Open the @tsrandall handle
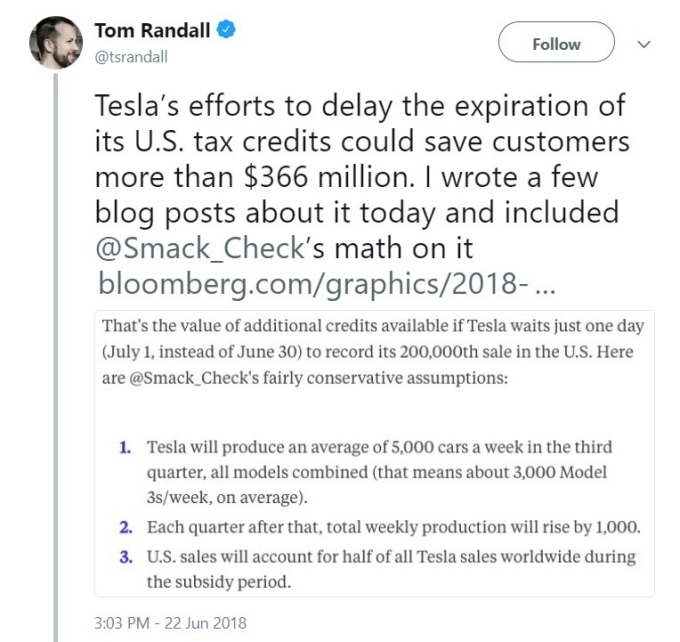 coord(131,57)
